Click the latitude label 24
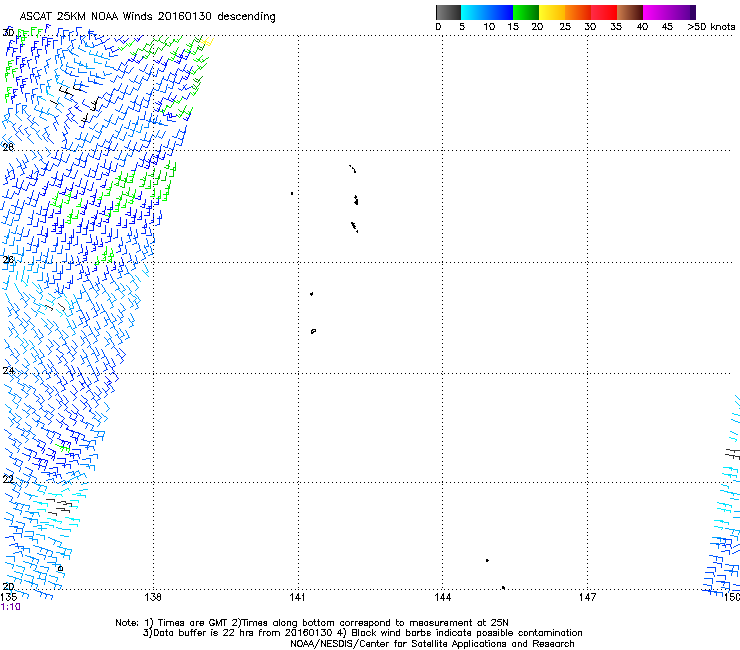Screen dimensions: 740x650 pos(8,371)
